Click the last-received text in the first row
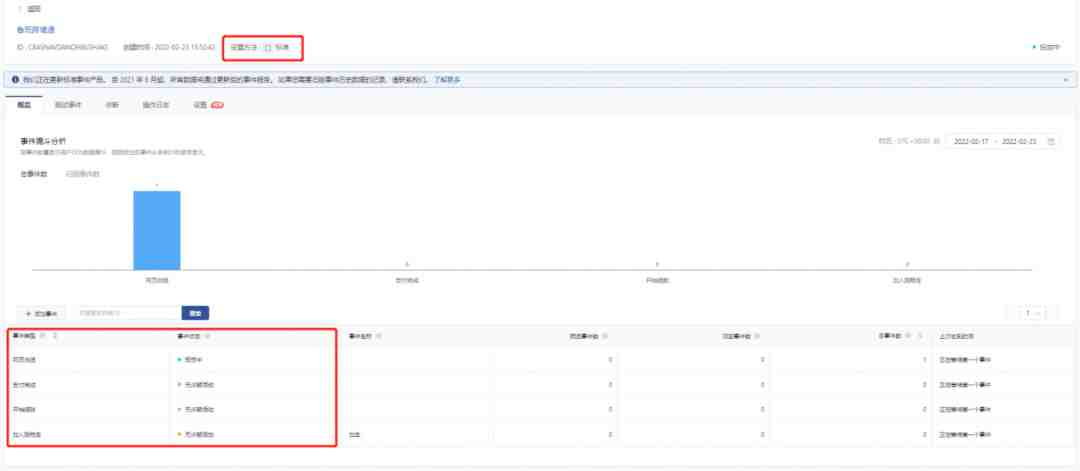Image resolution: width=1080 pixels, height=471 pixels. pos(965,359)
